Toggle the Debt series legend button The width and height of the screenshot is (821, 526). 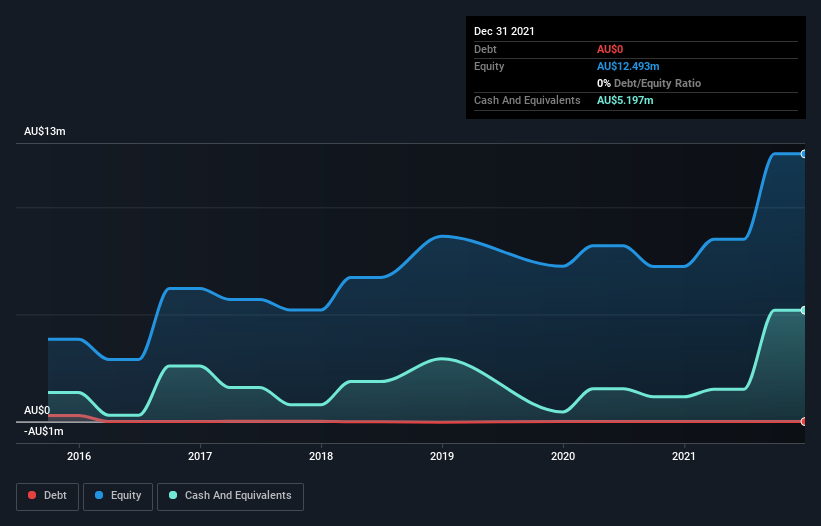(x=47, y=496)
